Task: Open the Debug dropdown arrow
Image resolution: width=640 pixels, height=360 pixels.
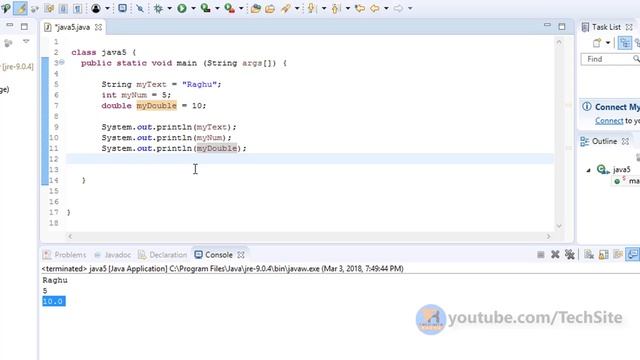Action: click(x=169, y=8)
